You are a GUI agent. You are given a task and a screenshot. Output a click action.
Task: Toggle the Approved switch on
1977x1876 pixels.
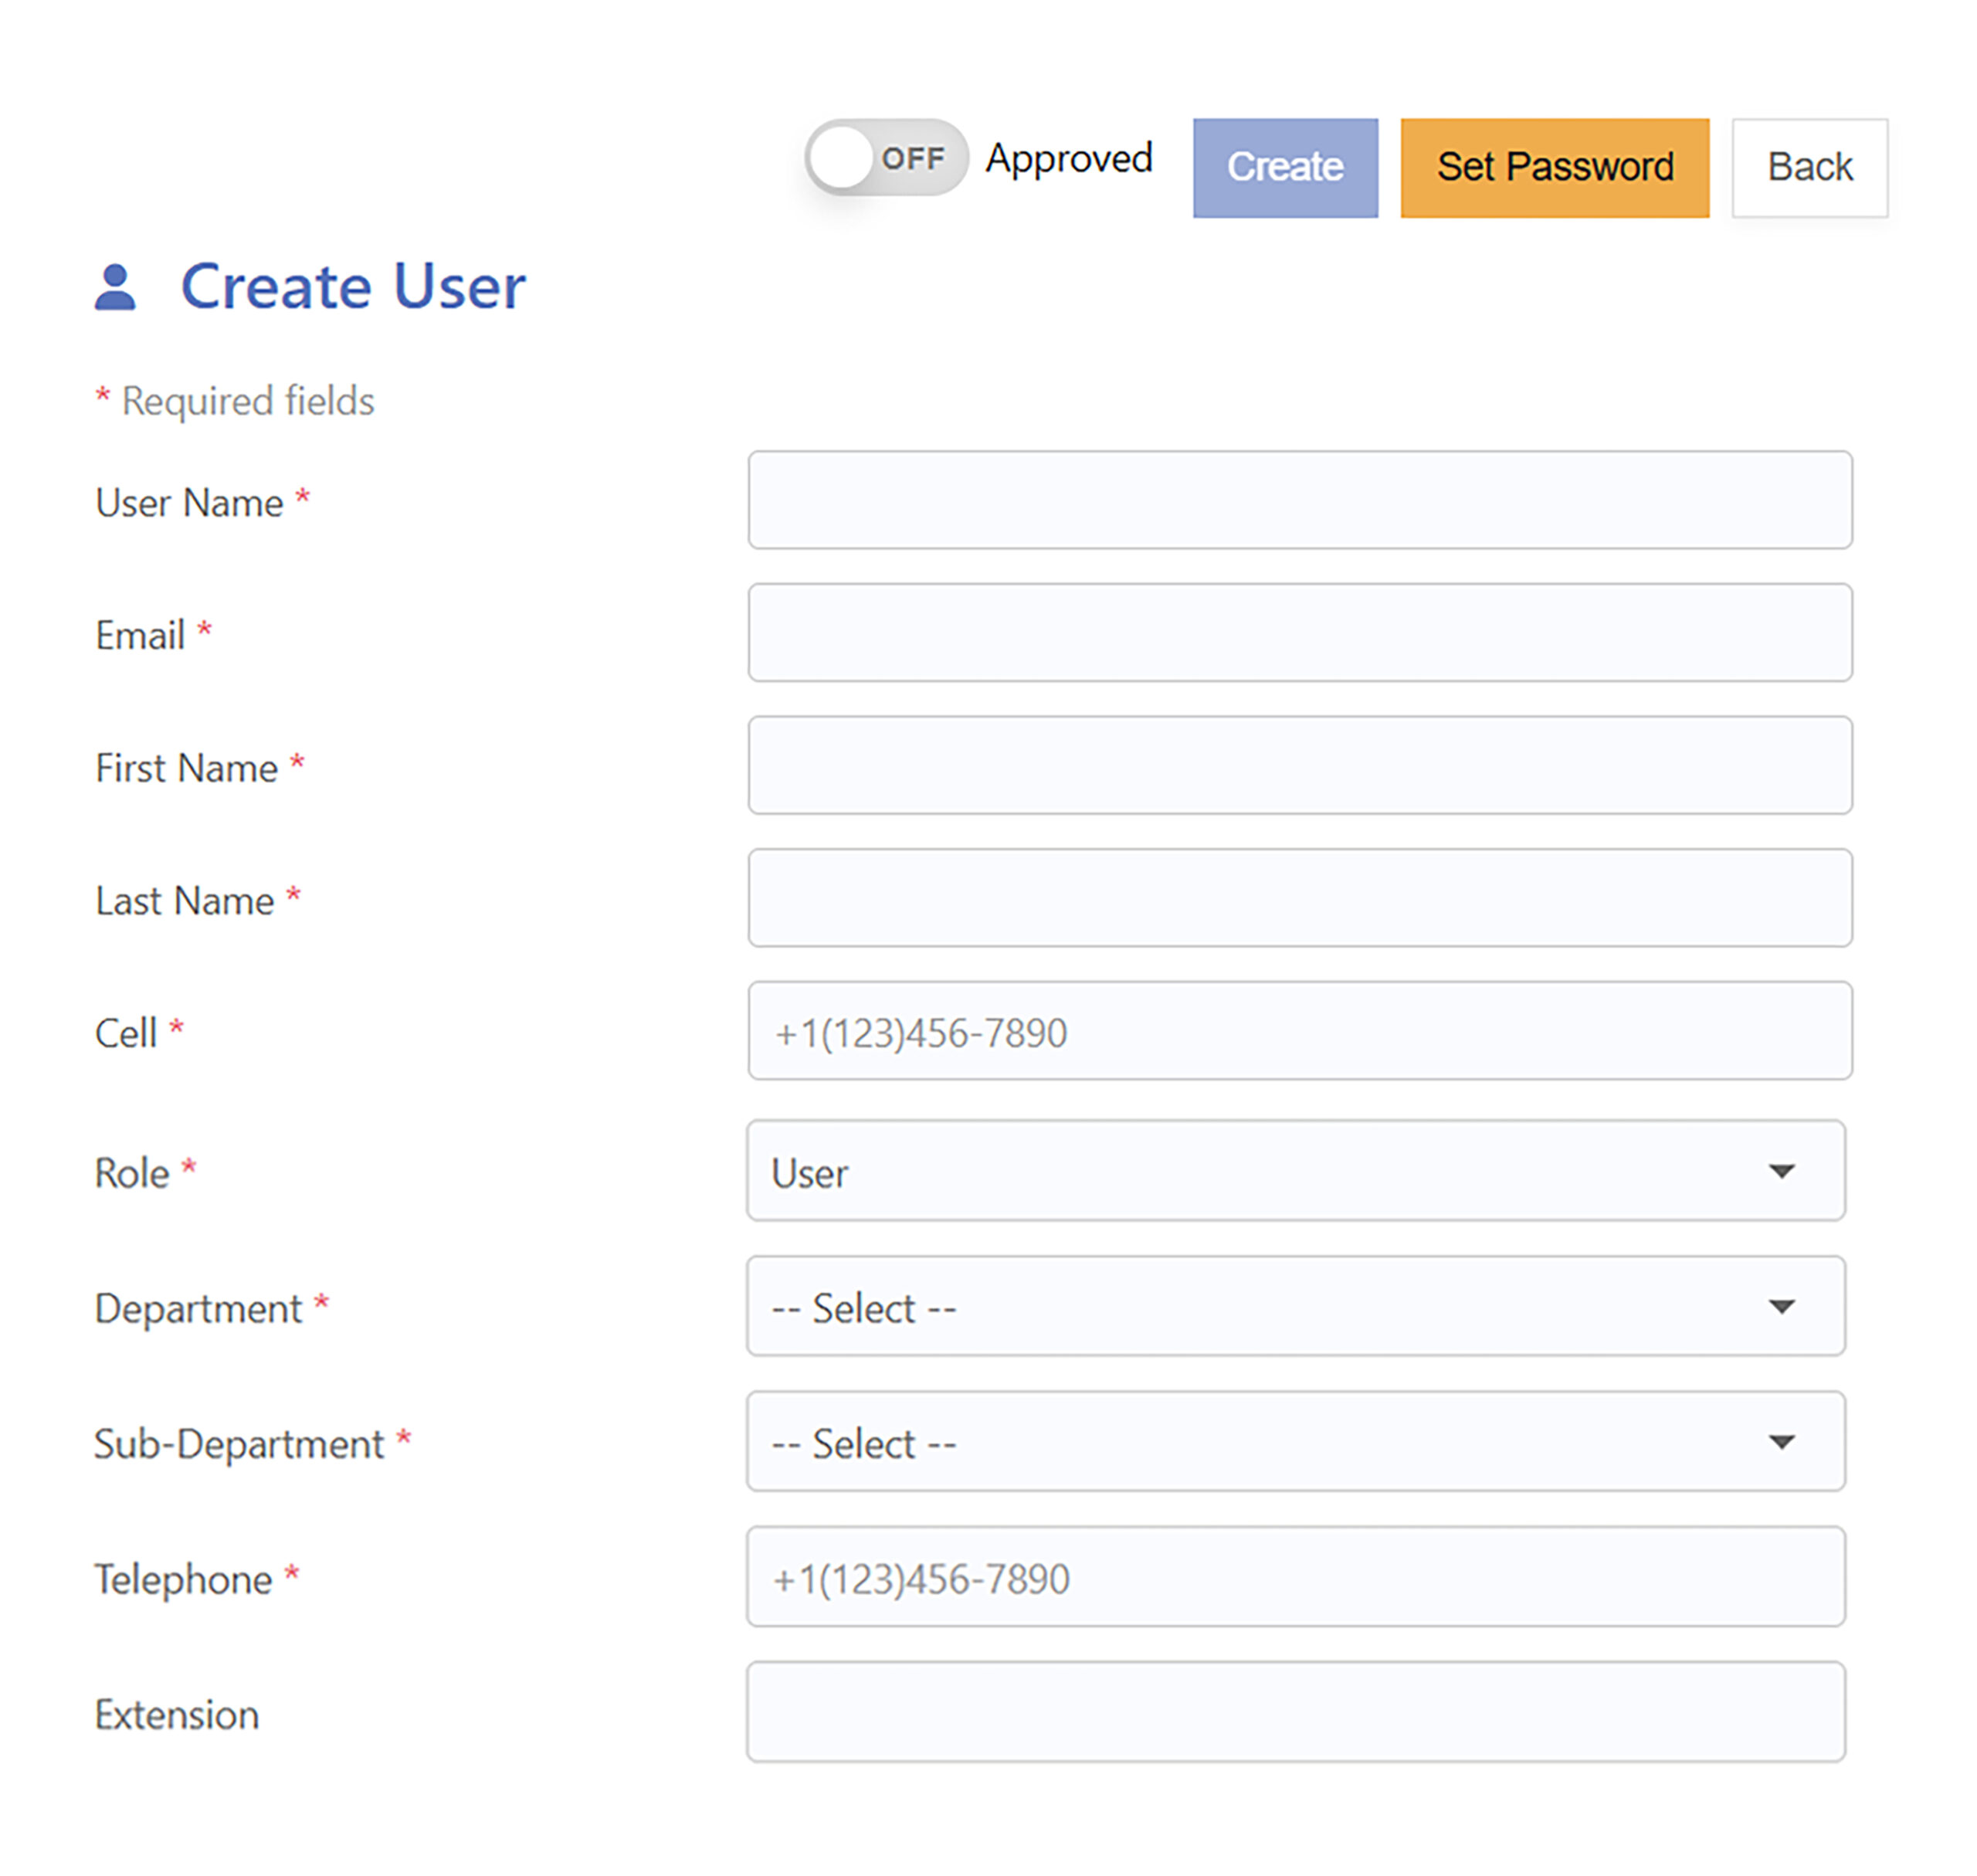click(x=884, y=158)
